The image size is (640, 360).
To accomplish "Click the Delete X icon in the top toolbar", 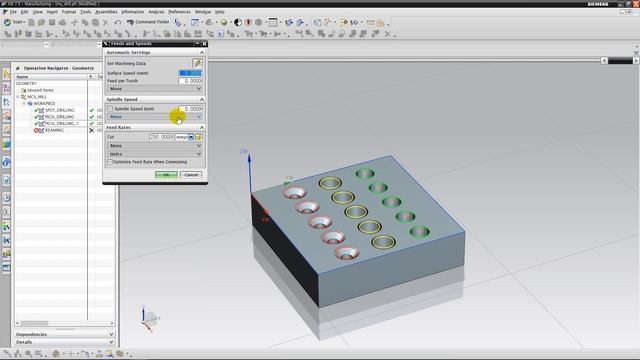I will click(106, 22).
